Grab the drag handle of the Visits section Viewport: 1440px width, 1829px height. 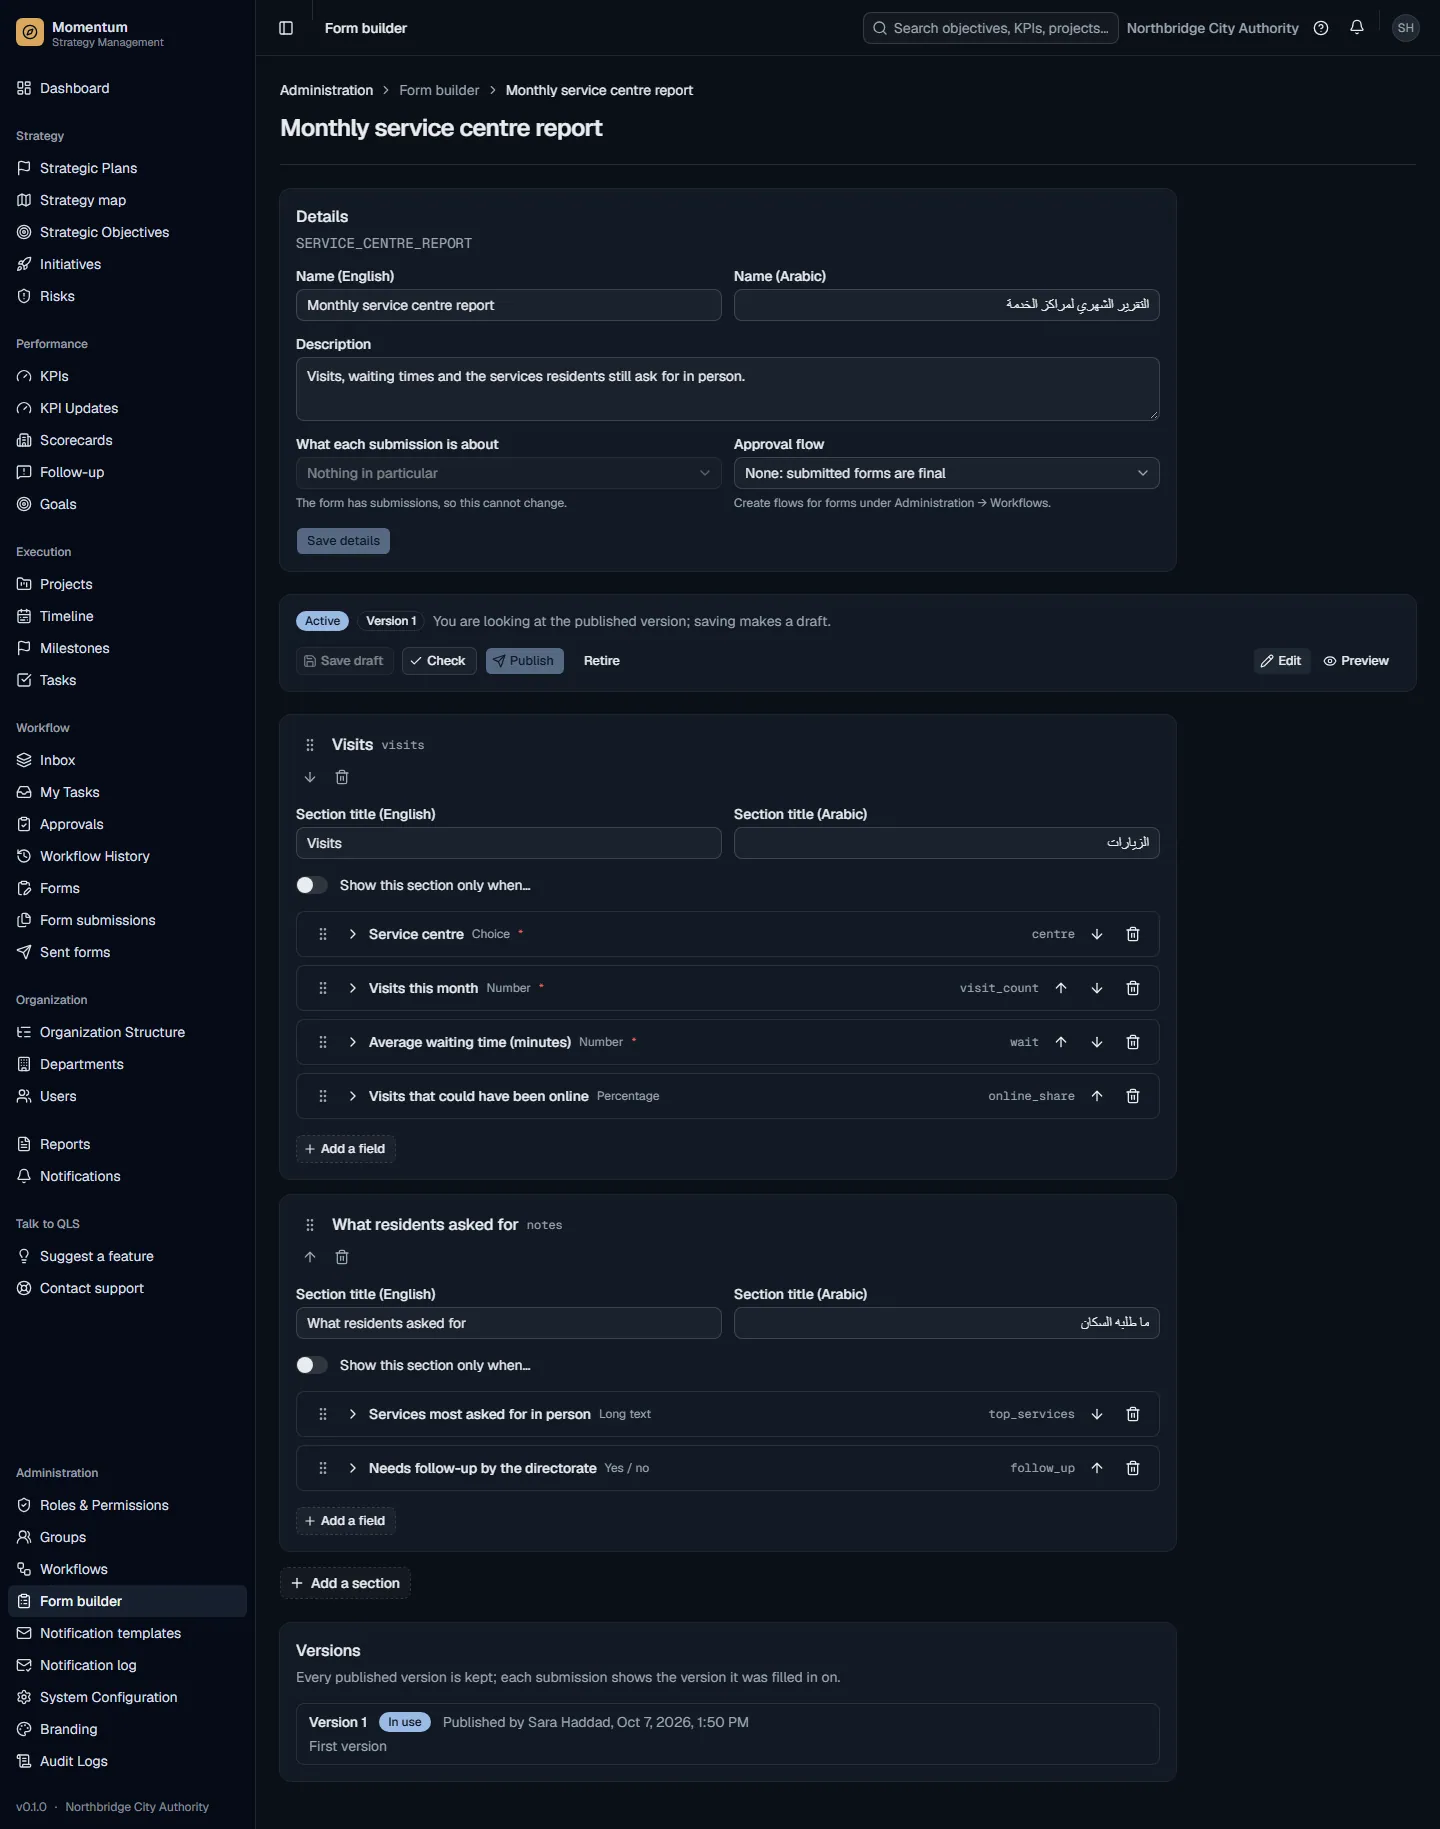coord(310,745)
